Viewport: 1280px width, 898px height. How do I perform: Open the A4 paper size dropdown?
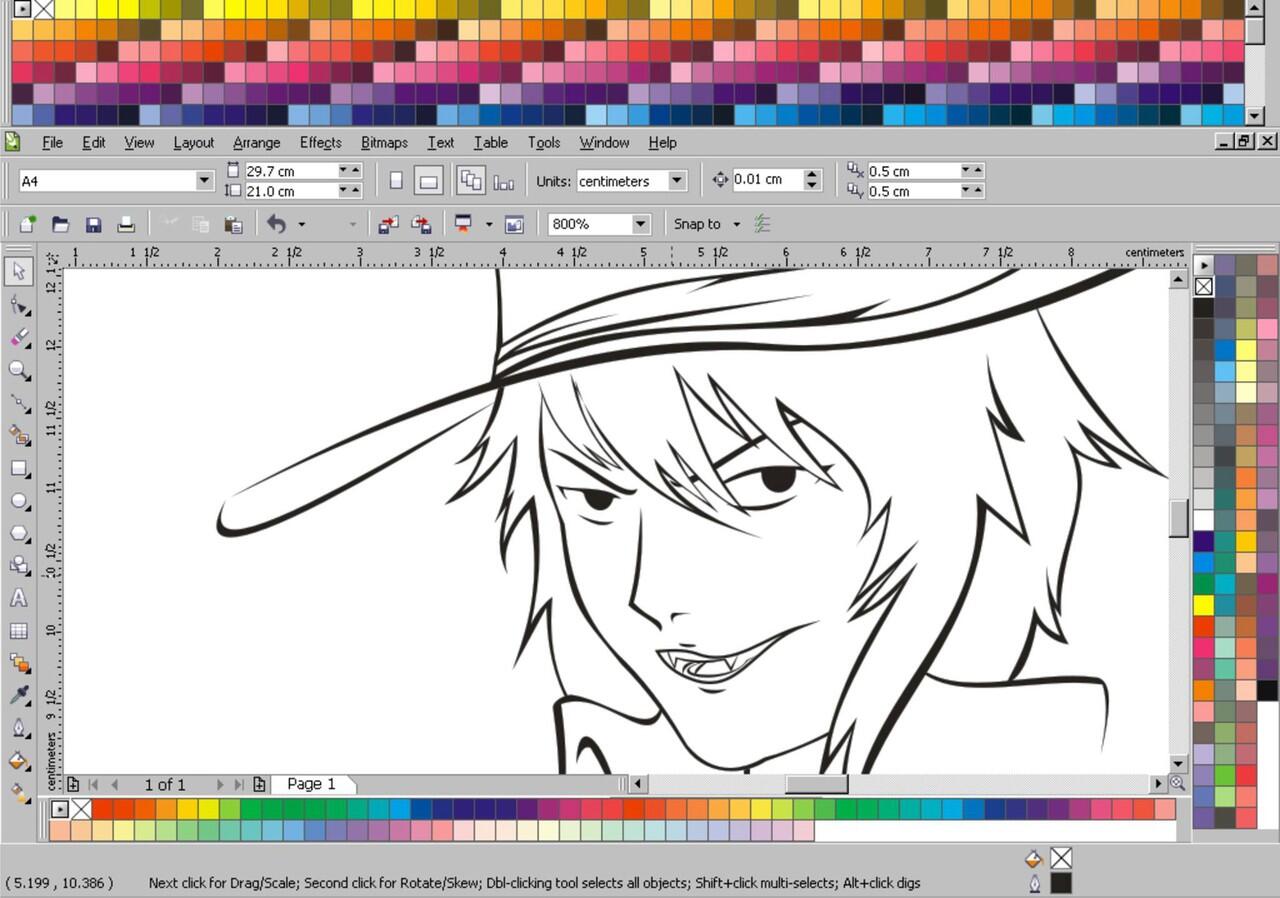tap(205, 181)
